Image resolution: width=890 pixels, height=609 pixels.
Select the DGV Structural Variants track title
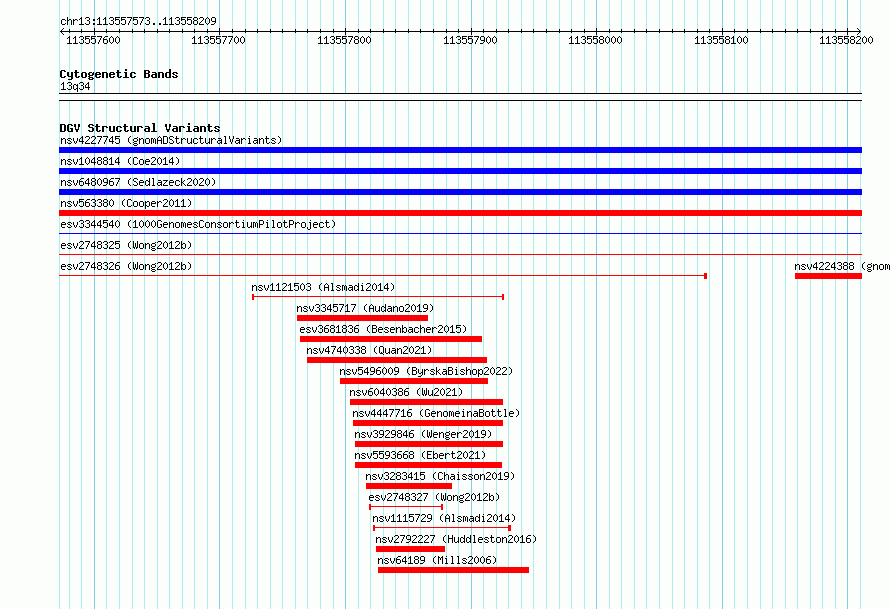click(x=140, y=128)
